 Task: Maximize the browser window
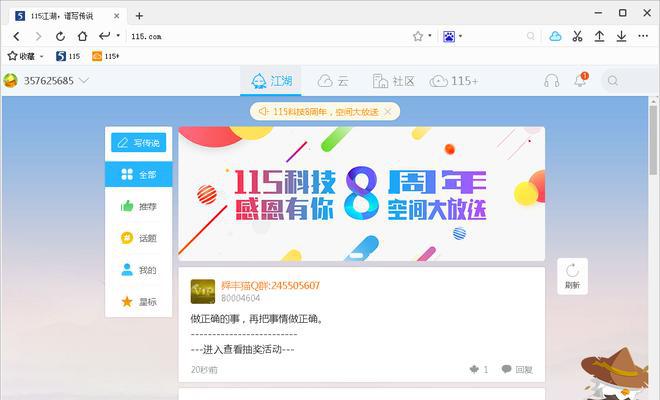623,13
